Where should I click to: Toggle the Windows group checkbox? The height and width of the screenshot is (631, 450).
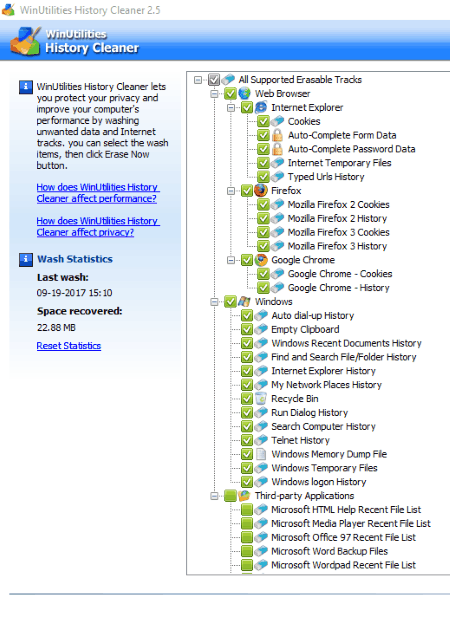tap(230, 302)
